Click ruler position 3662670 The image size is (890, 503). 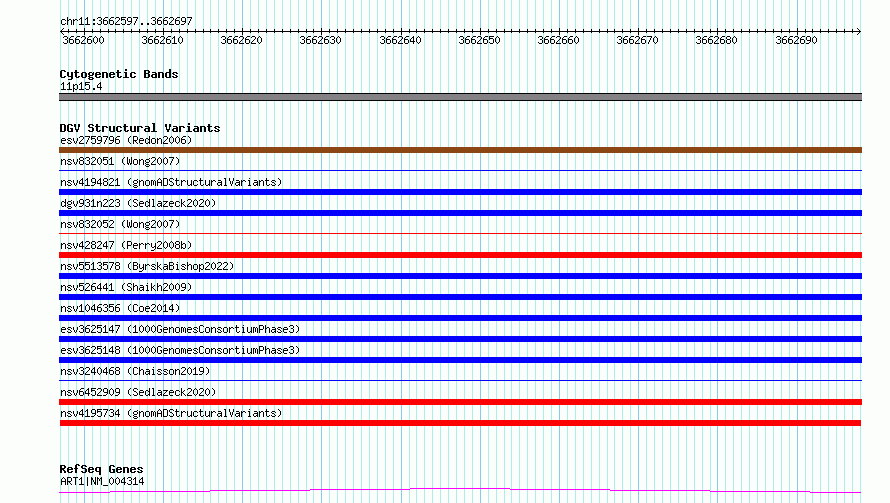(637, 40)
